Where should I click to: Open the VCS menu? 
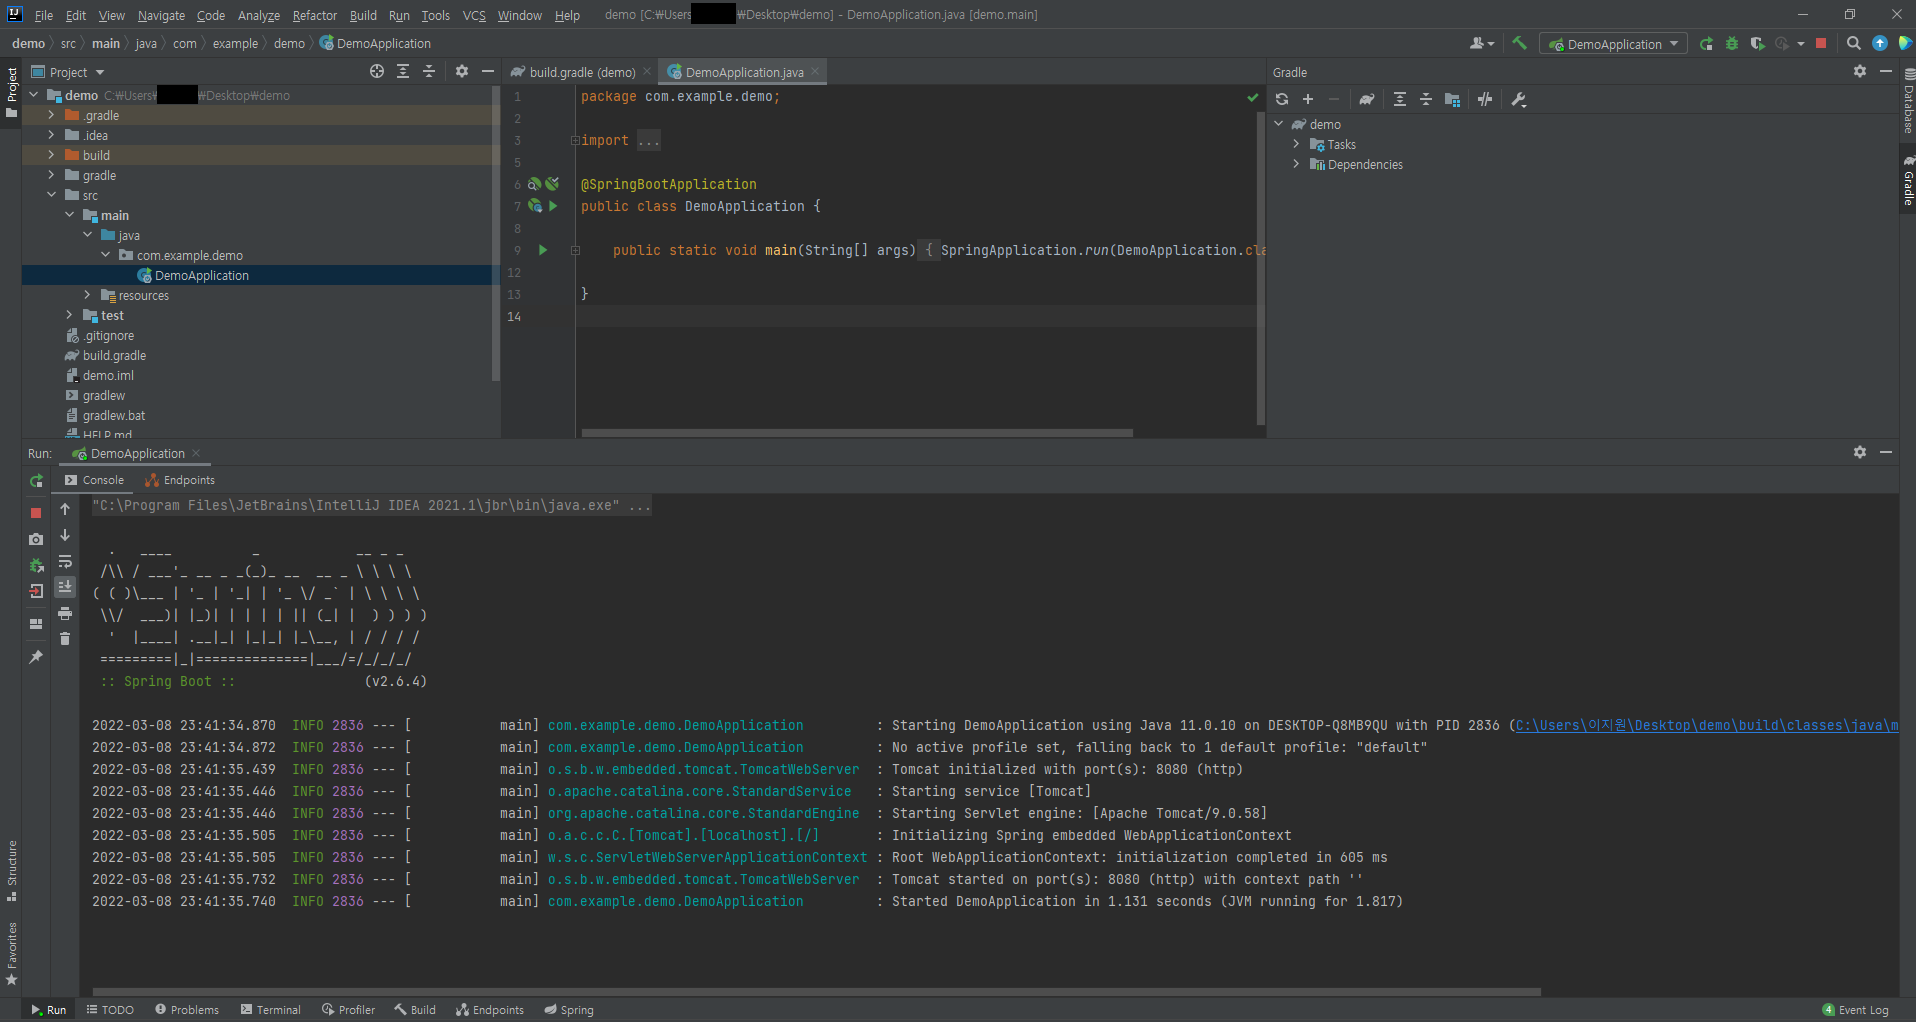point(474,15)
